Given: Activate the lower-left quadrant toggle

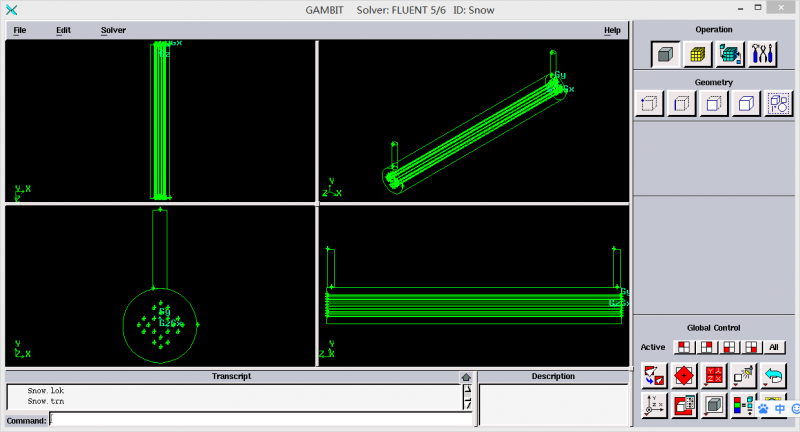Looking at the screenshot, I should (x=729, y=347).
